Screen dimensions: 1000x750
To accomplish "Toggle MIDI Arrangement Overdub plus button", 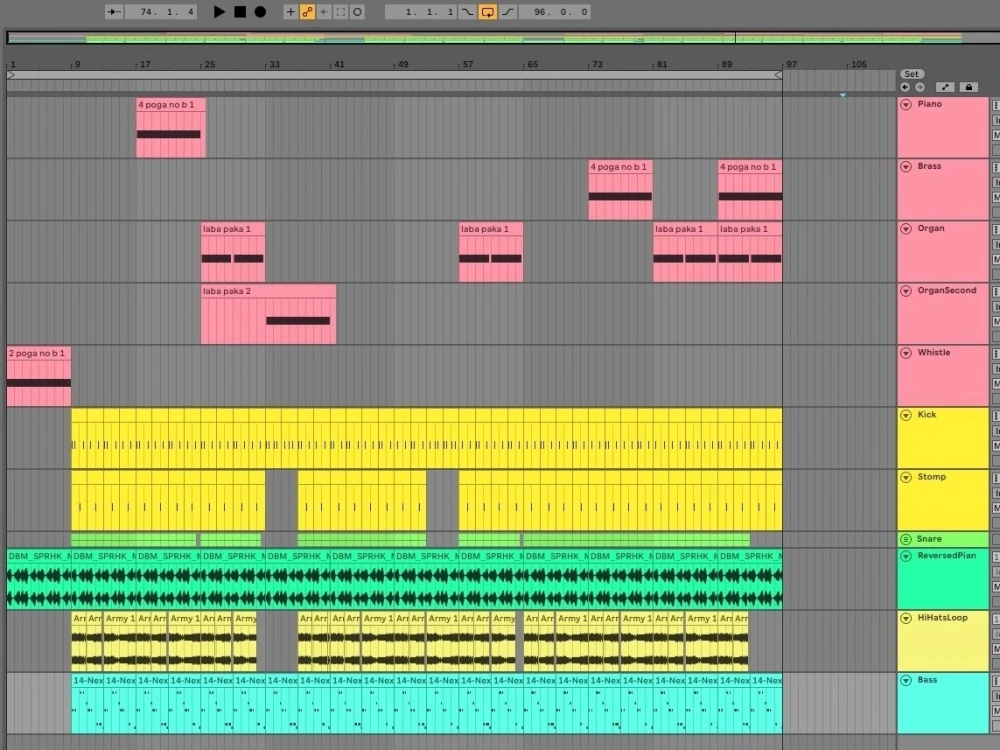I will (291, 11).
